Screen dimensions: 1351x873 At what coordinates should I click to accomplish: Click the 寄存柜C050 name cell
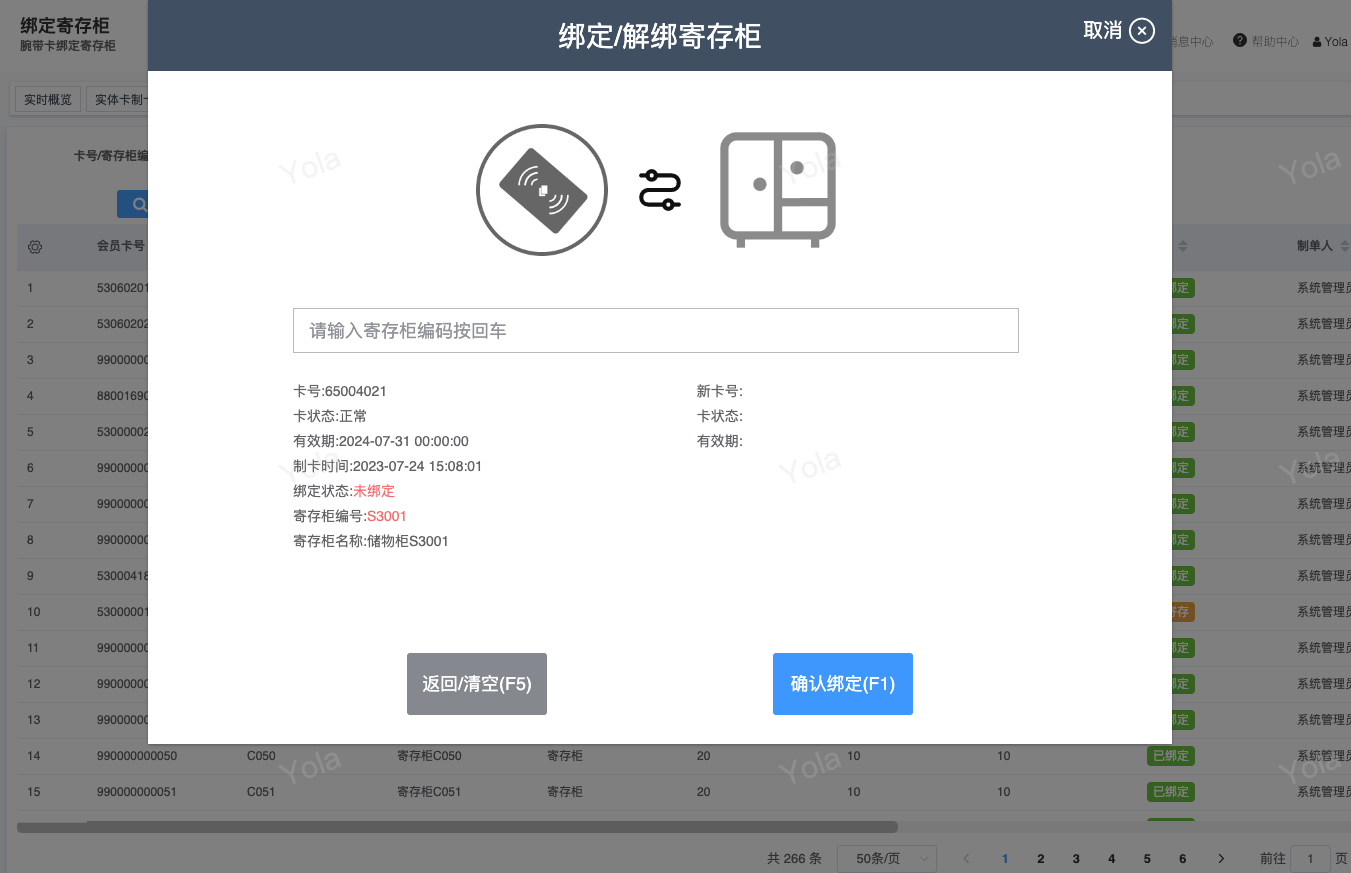[429, 756]
